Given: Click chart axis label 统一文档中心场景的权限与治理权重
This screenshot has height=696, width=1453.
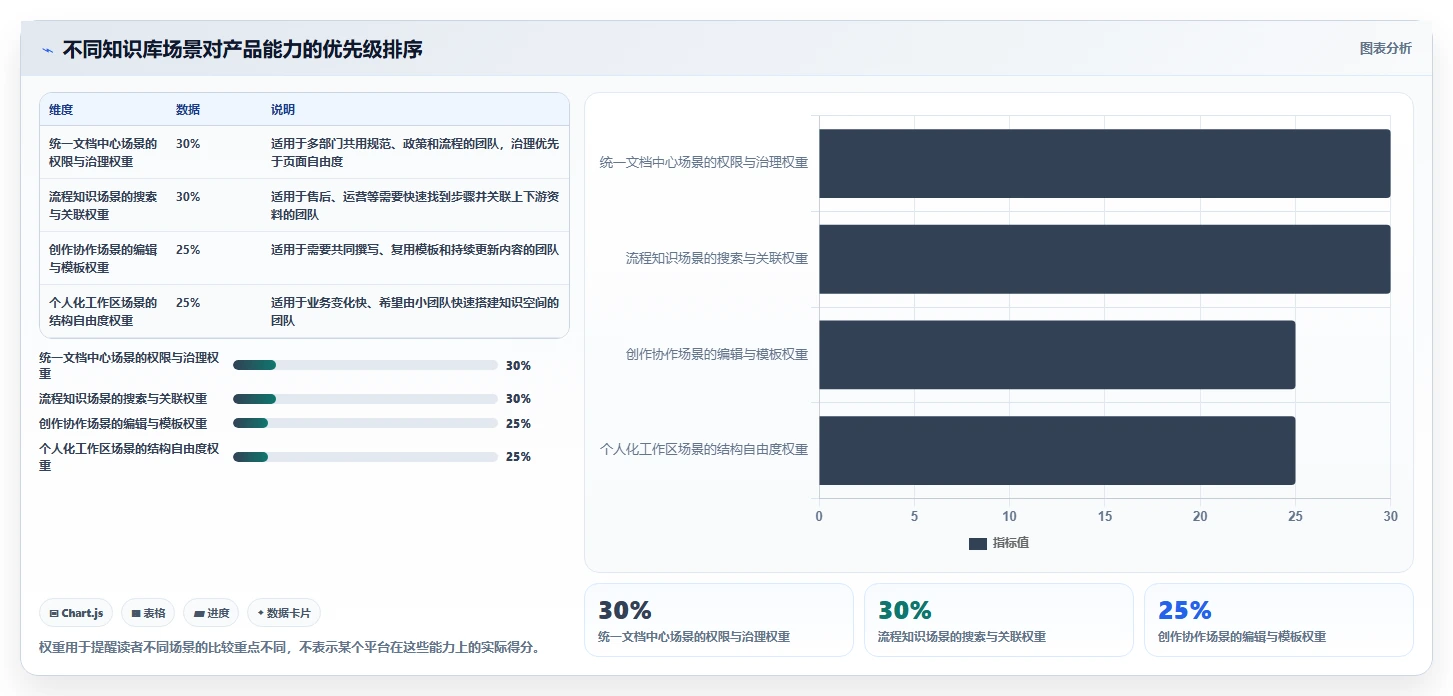Looking at the screenshot, I should pos(703,162).
